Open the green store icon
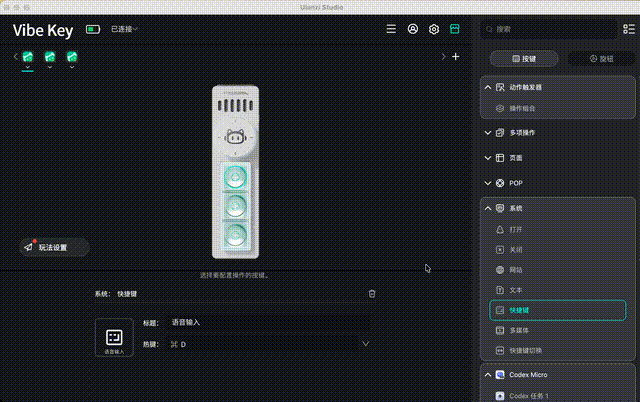640x402 pixels. coord(455,29)
